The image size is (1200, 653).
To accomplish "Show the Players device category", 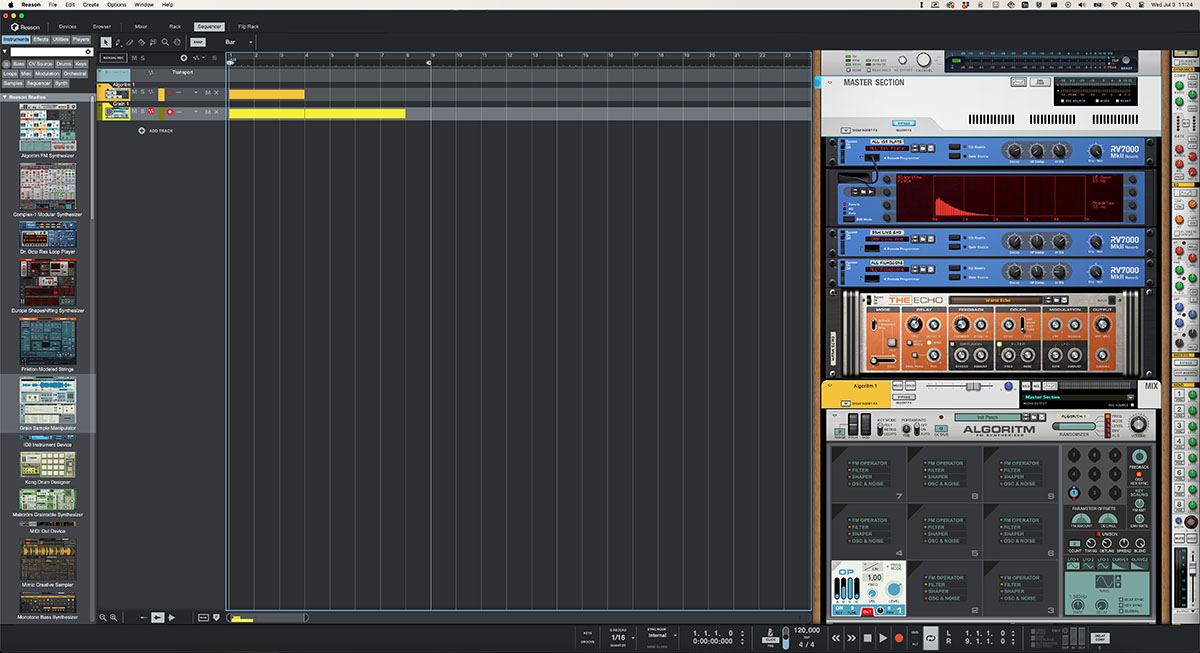I will click(82, 39).
